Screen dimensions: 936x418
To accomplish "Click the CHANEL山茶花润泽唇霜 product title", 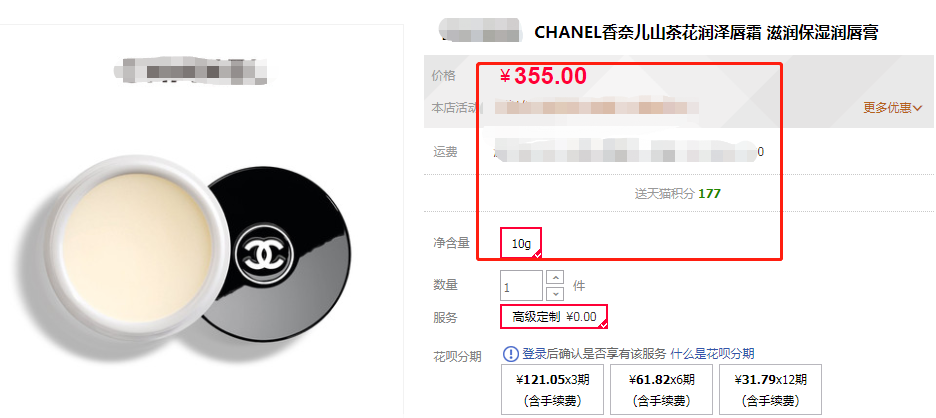I will (x=706, y=32).
